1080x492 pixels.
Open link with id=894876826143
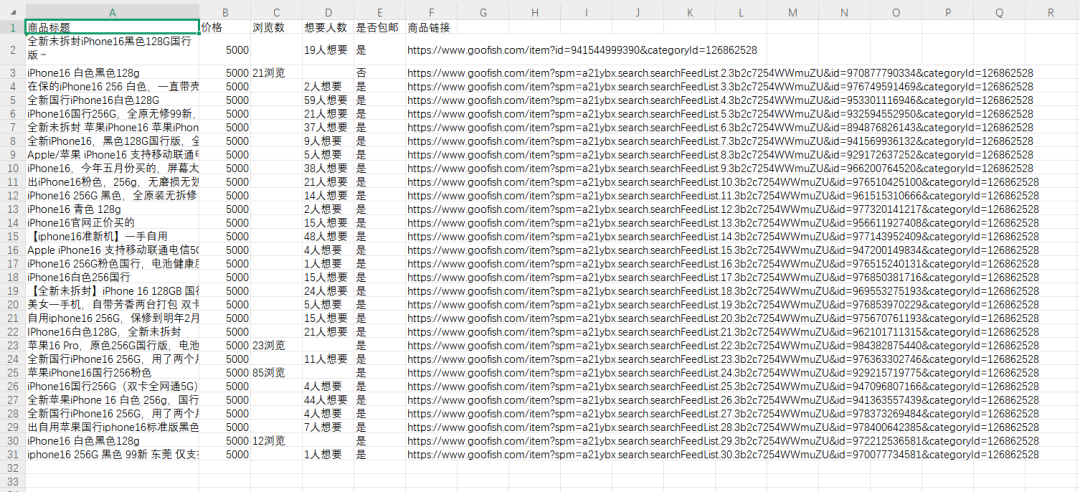point(720,127)
